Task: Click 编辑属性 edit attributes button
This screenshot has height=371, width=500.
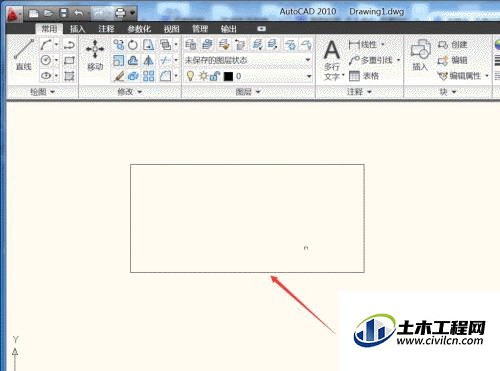Action: 460,76
